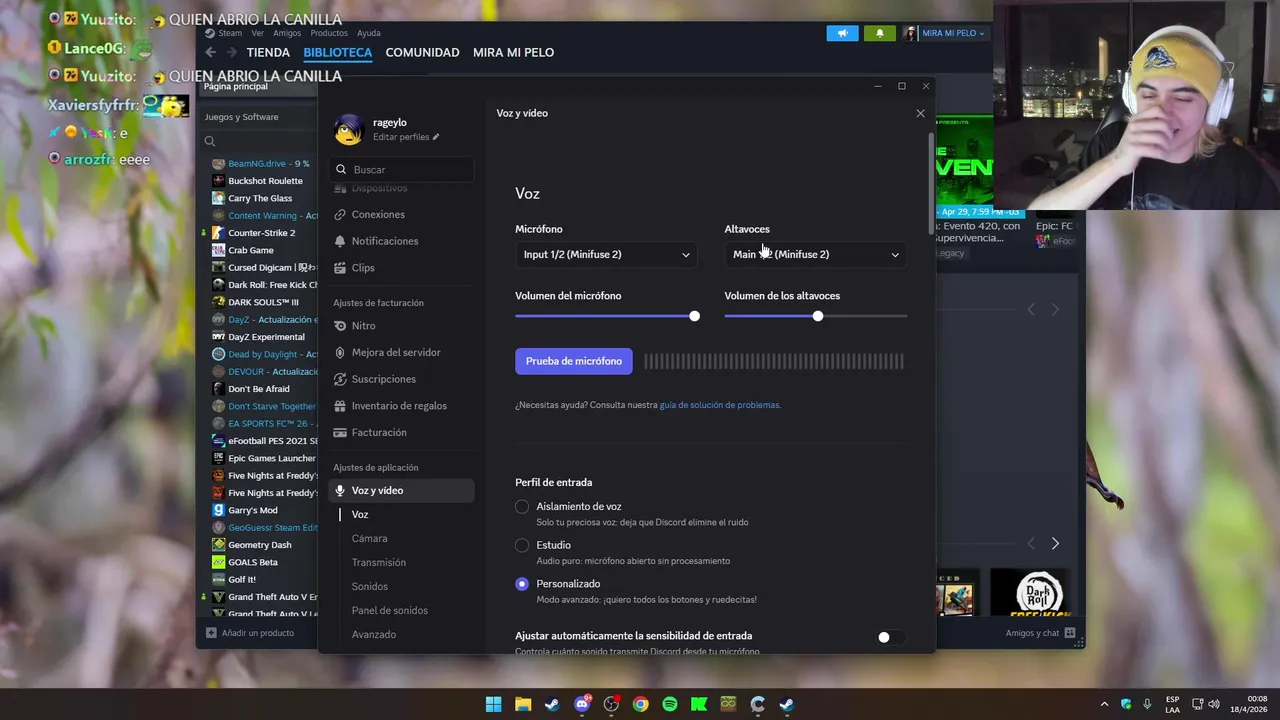Adjust the Volumen del micrófono slider handle
The image size is (1280, 720).
[x=694, y=316]
